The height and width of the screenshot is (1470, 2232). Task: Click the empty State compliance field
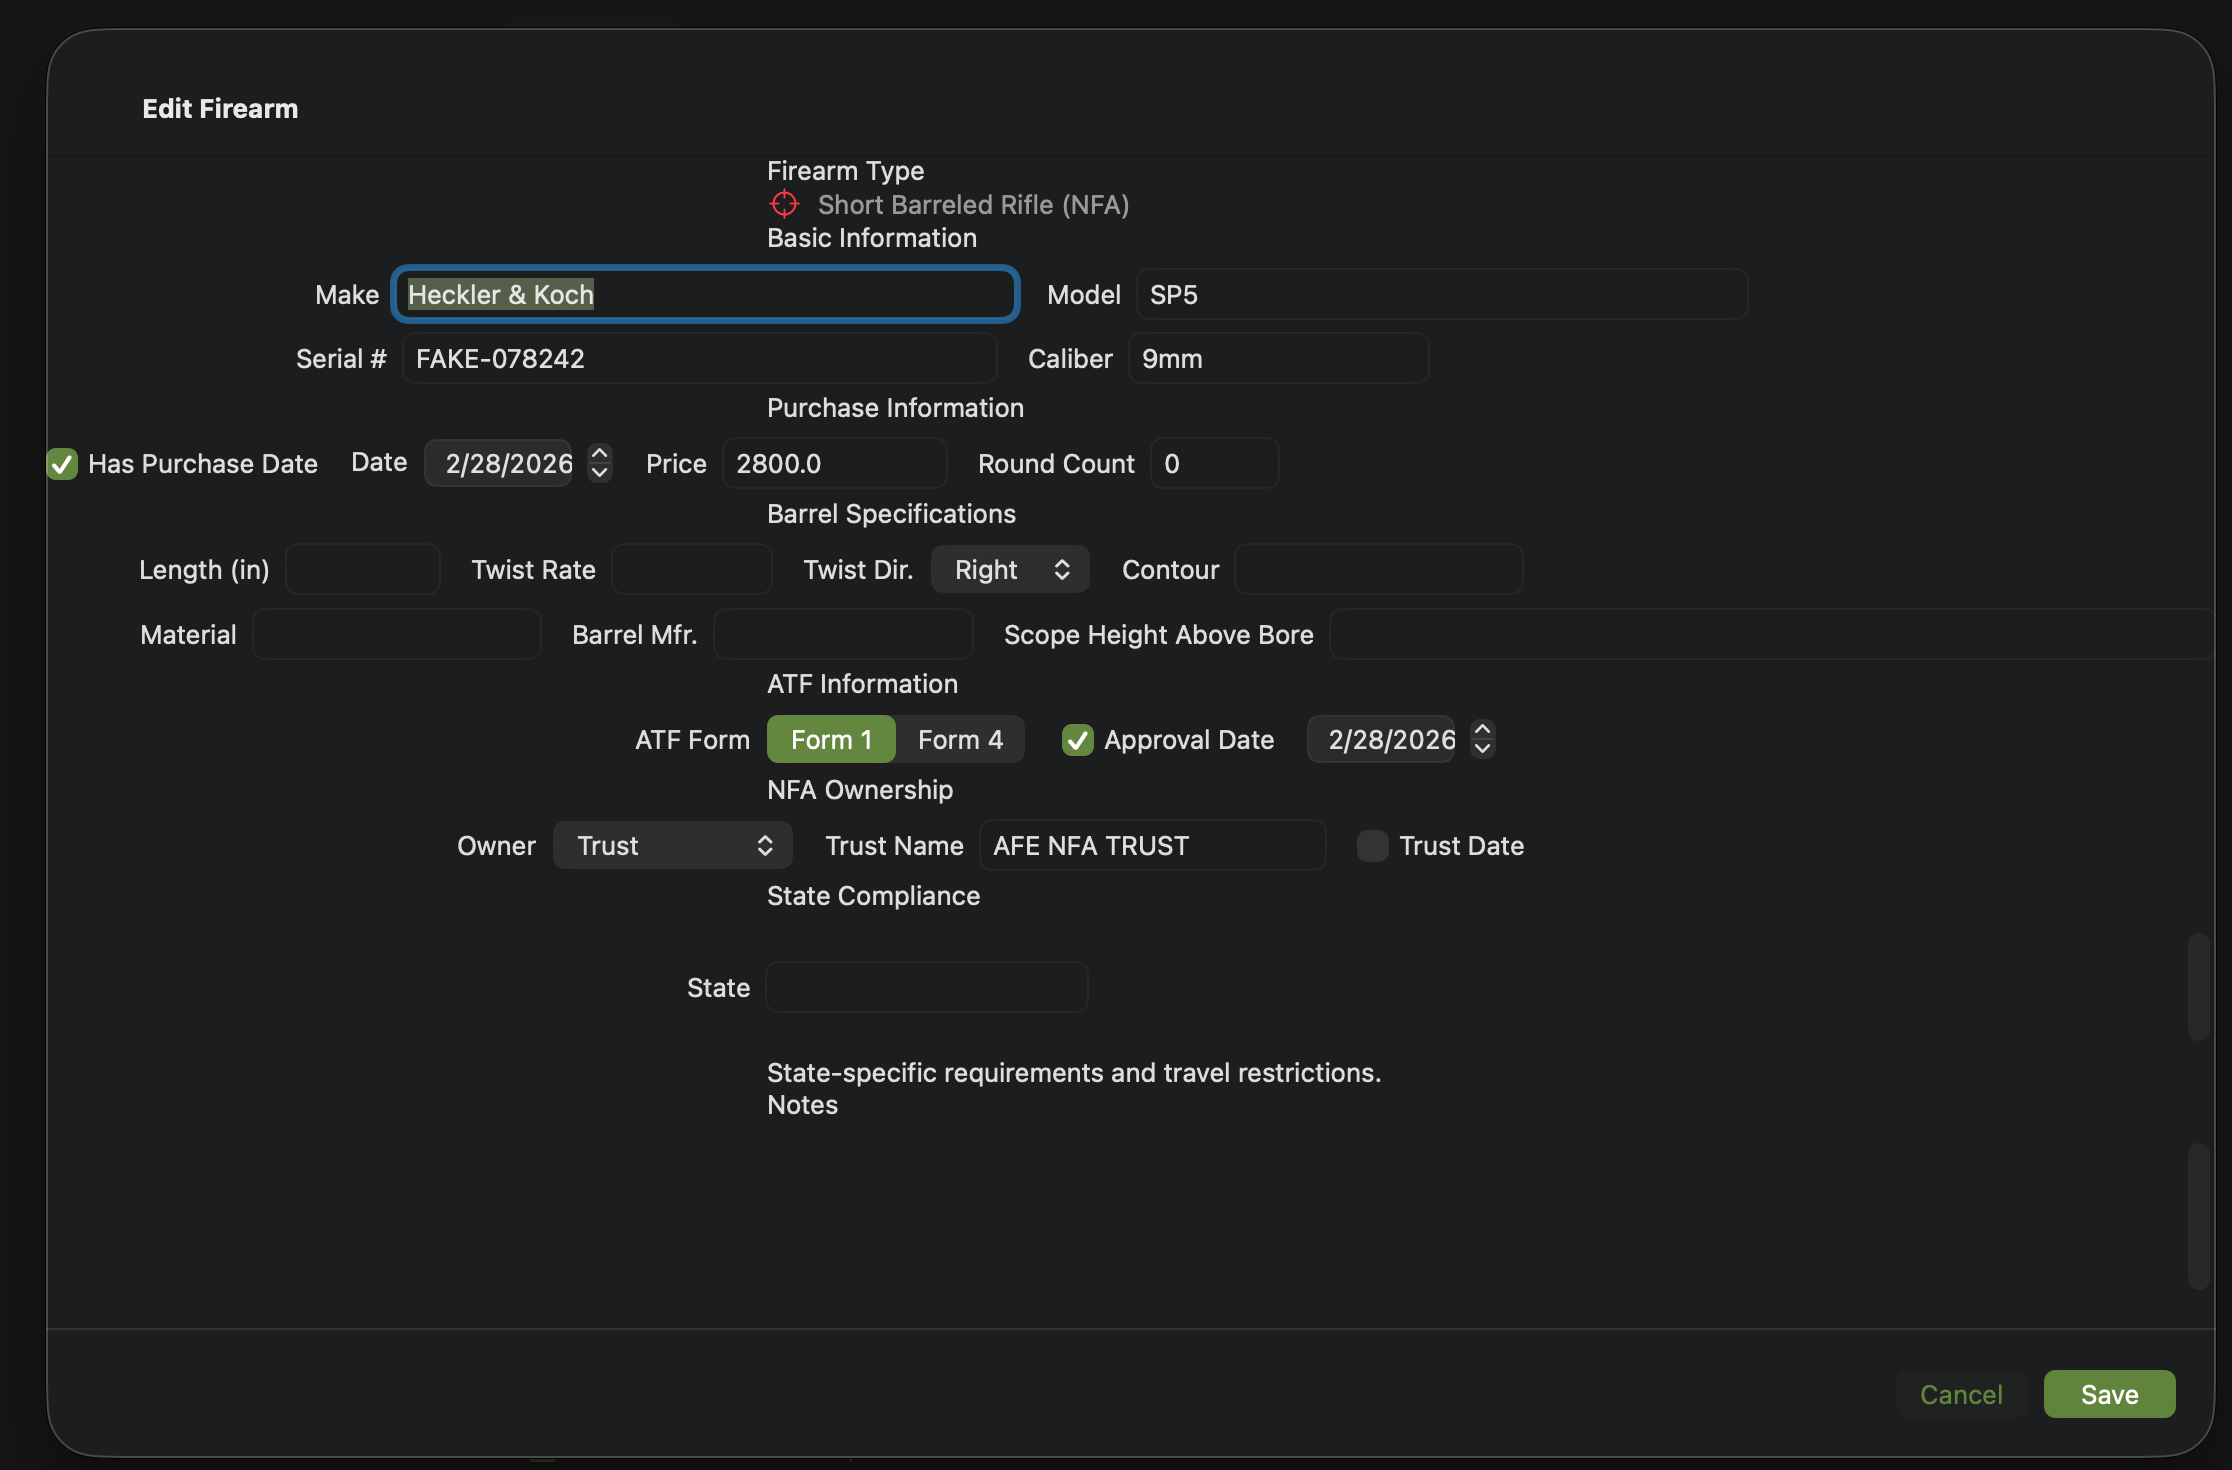[925, 987]
